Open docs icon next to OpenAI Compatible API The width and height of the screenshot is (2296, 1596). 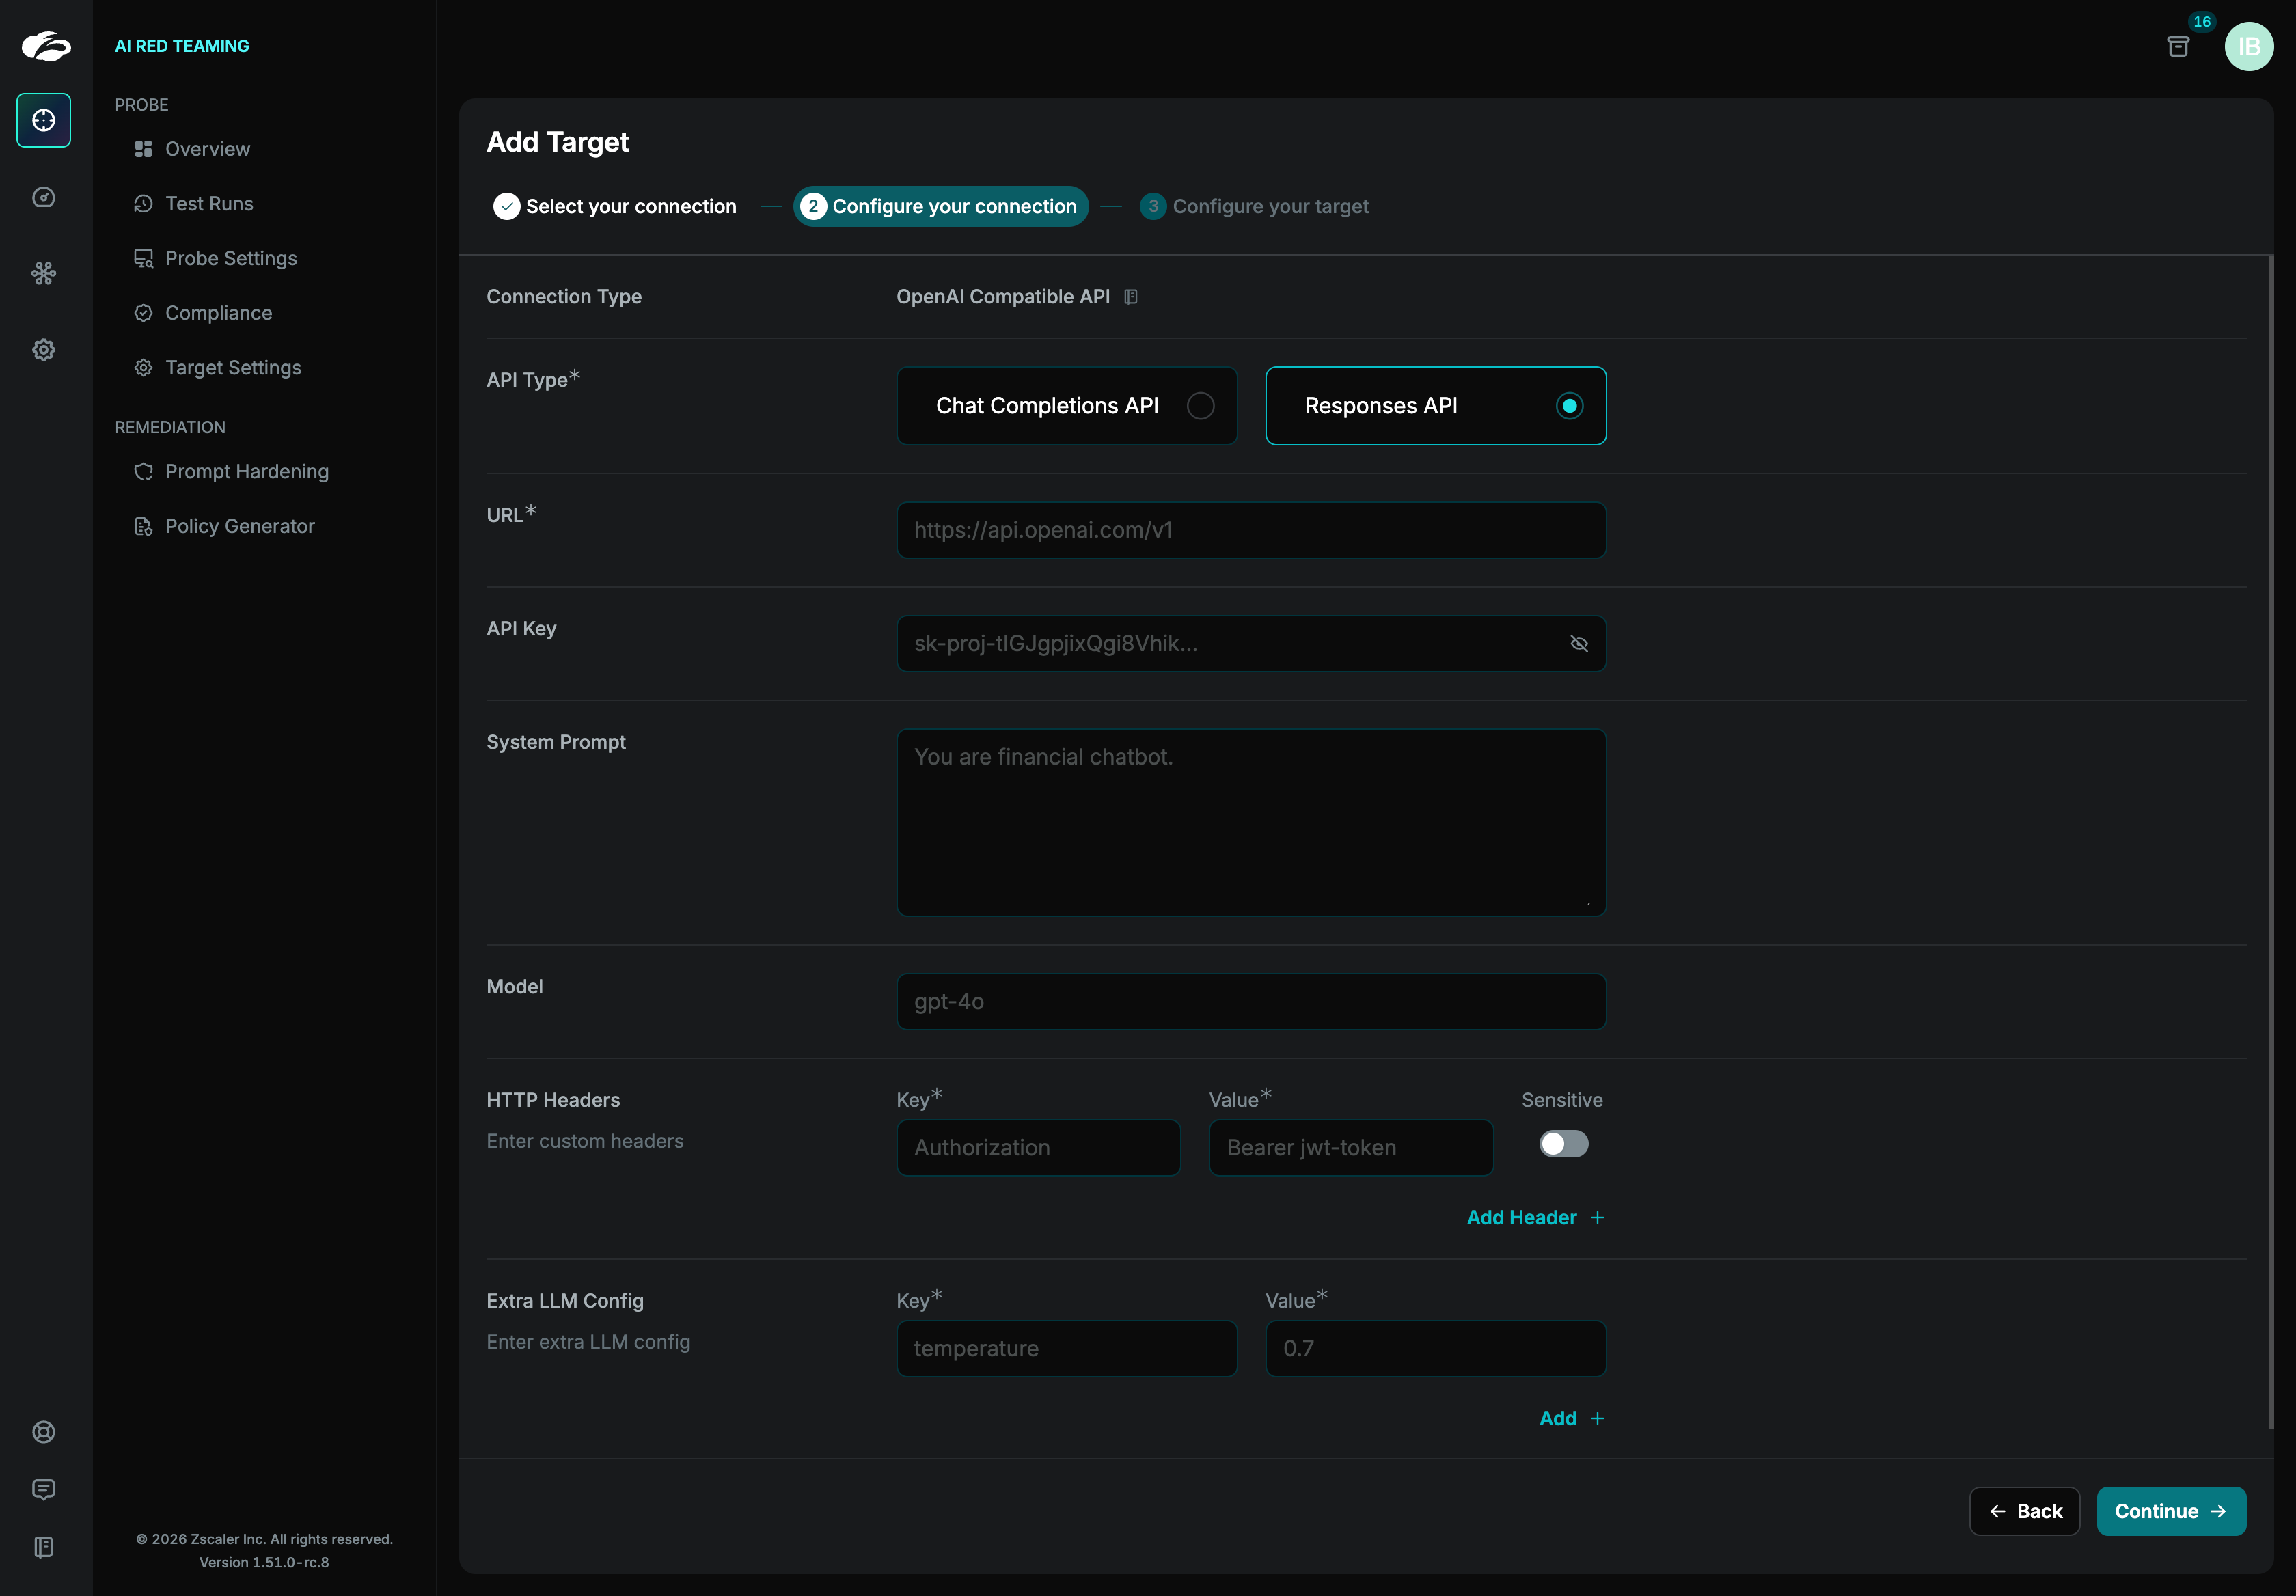(1131, 297)
